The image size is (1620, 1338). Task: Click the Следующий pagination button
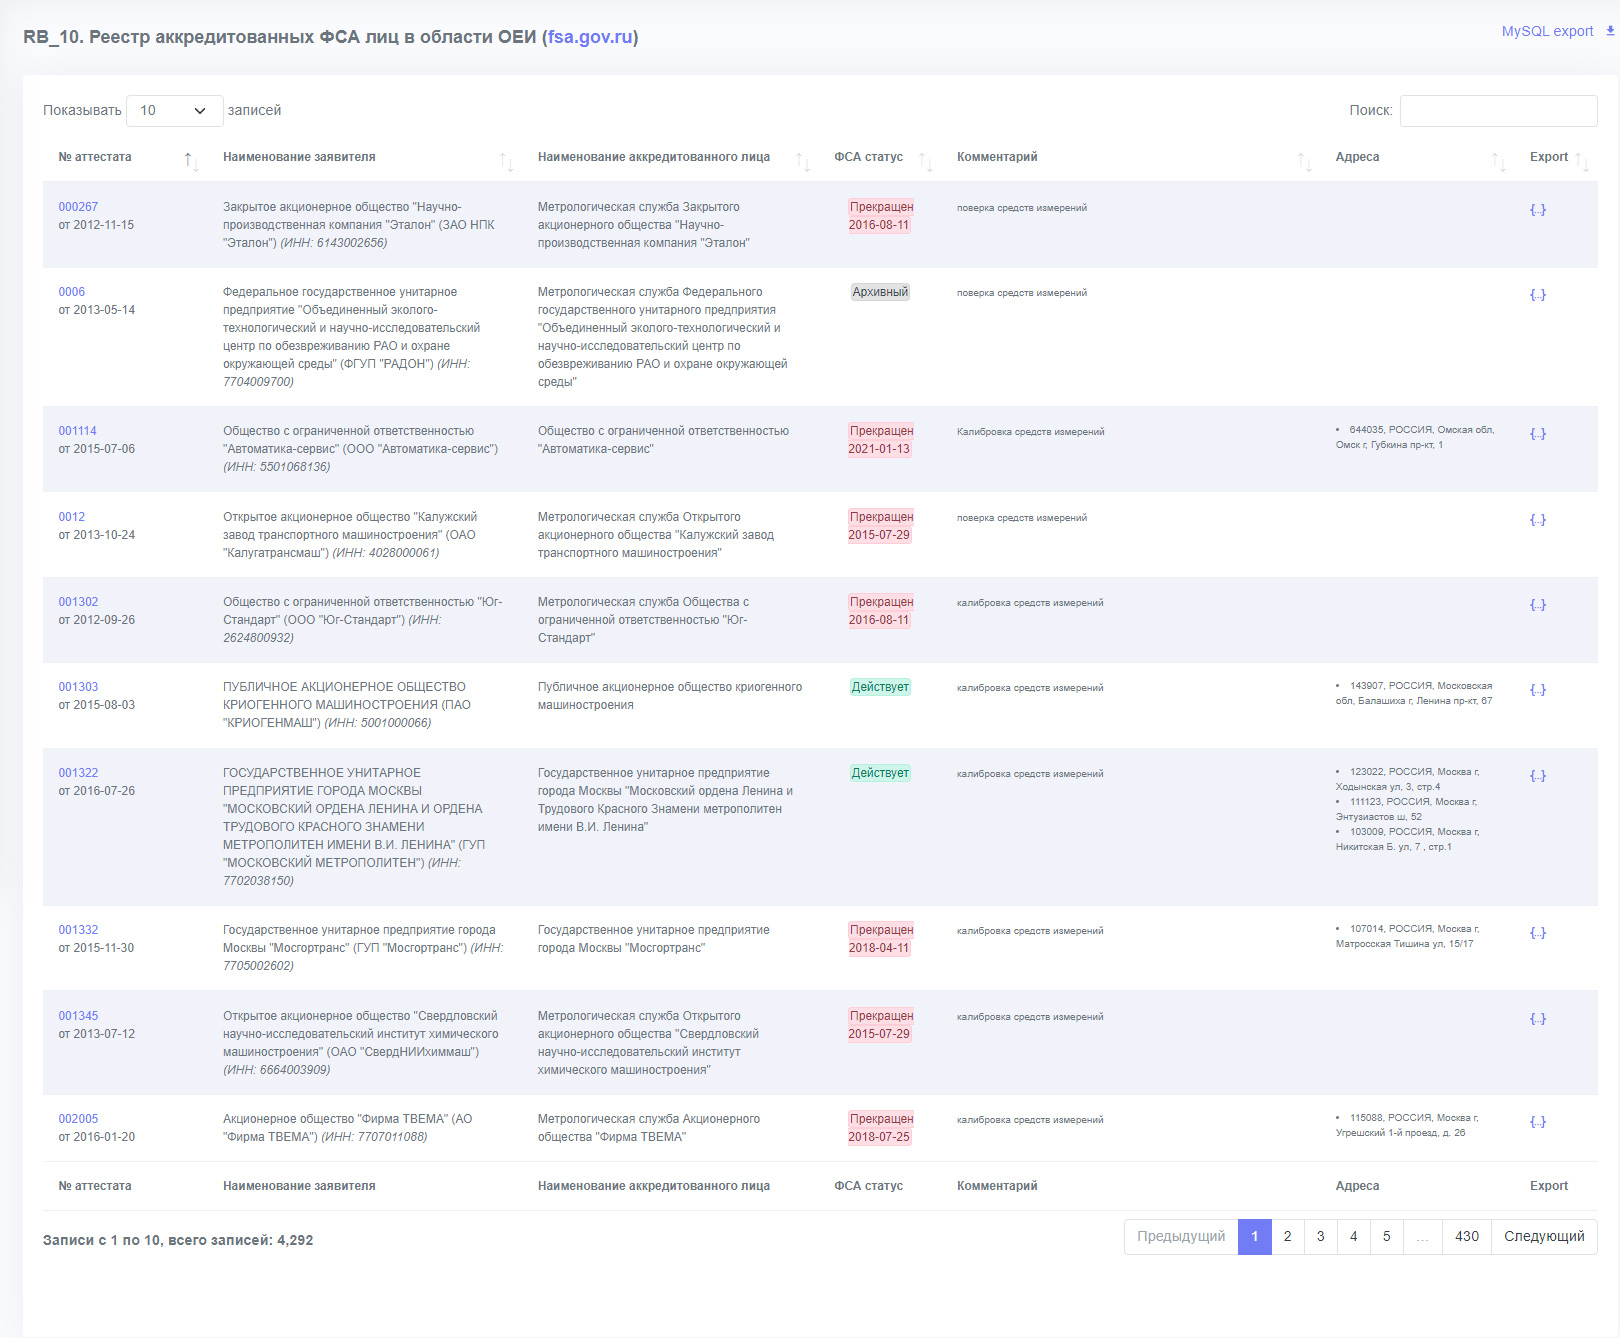[x=1544, y=1237]
